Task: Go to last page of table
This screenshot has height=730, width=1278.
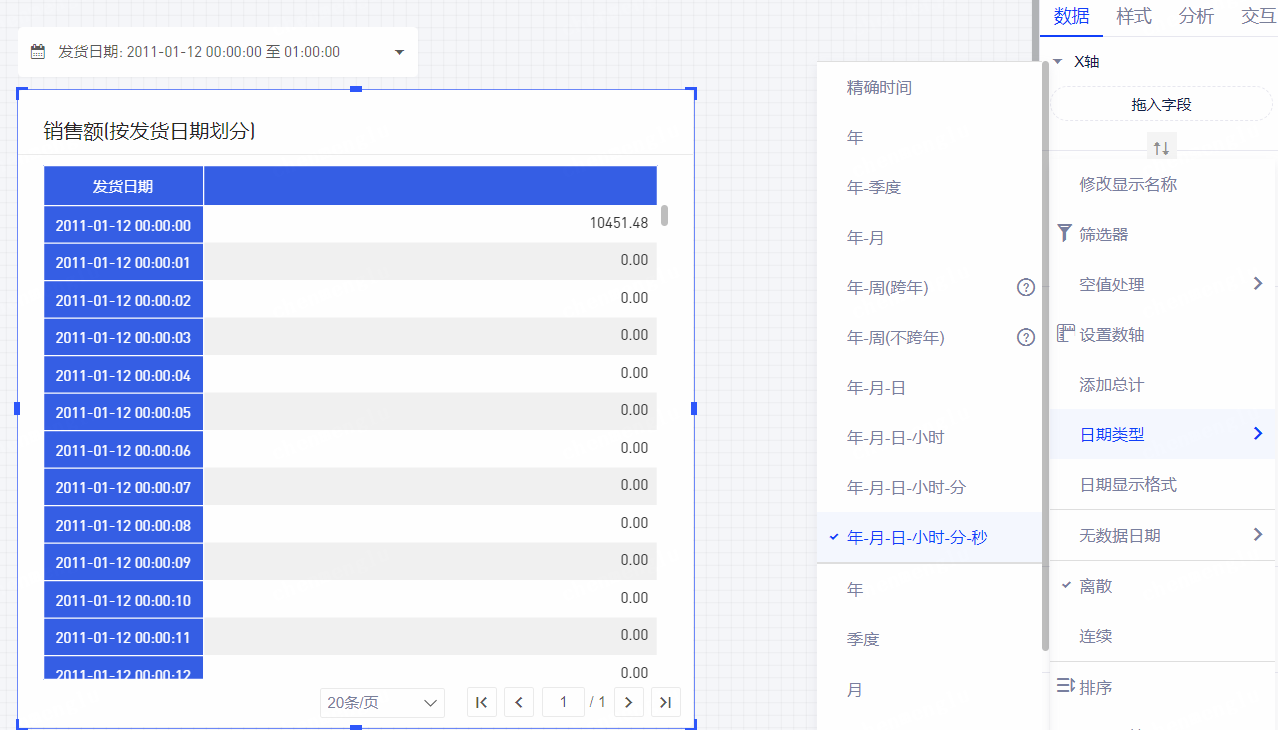Action: pos(665,702)
